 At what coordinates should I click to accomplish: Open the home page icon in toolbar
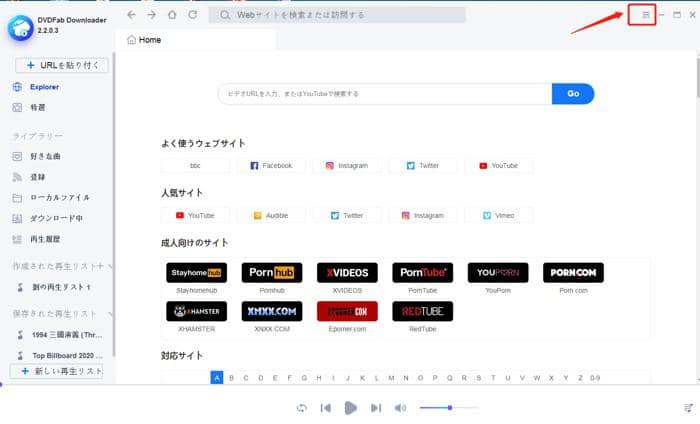172,15
